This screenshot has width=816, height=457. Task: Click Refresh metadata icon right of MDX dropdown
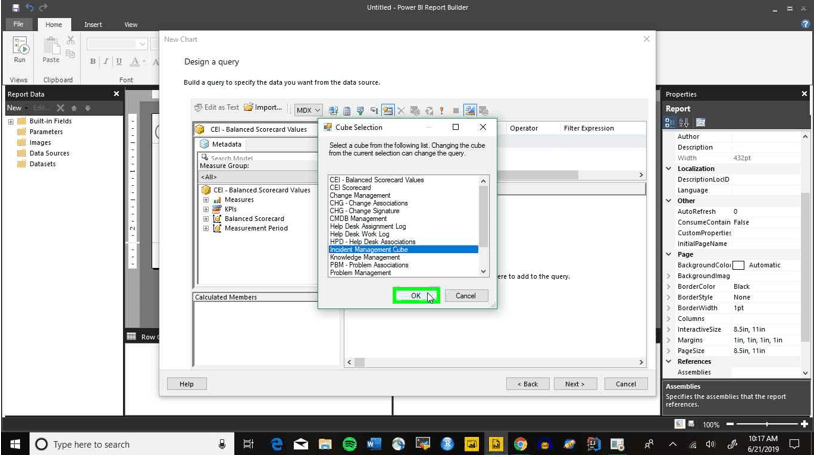(x=334, y=110)
